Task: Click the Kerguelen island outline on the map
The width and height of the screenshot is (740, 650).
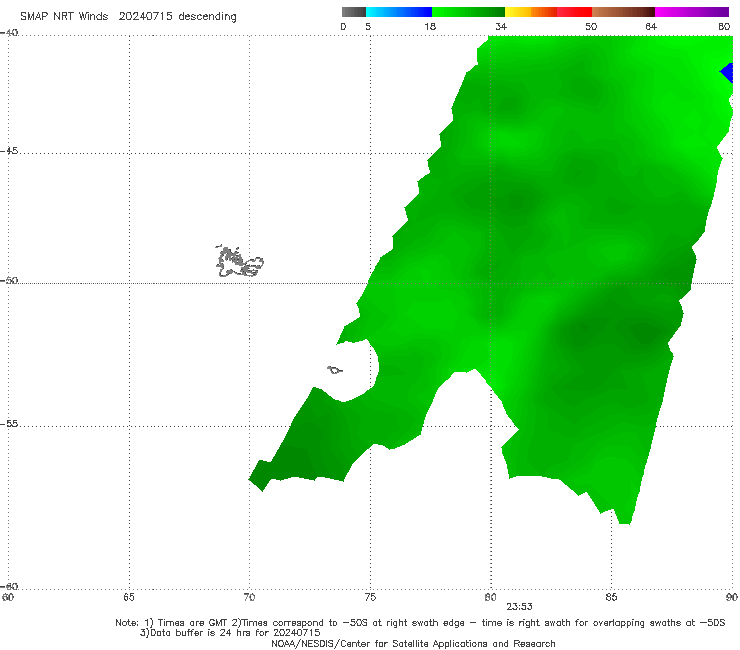Action: (239, 262)
